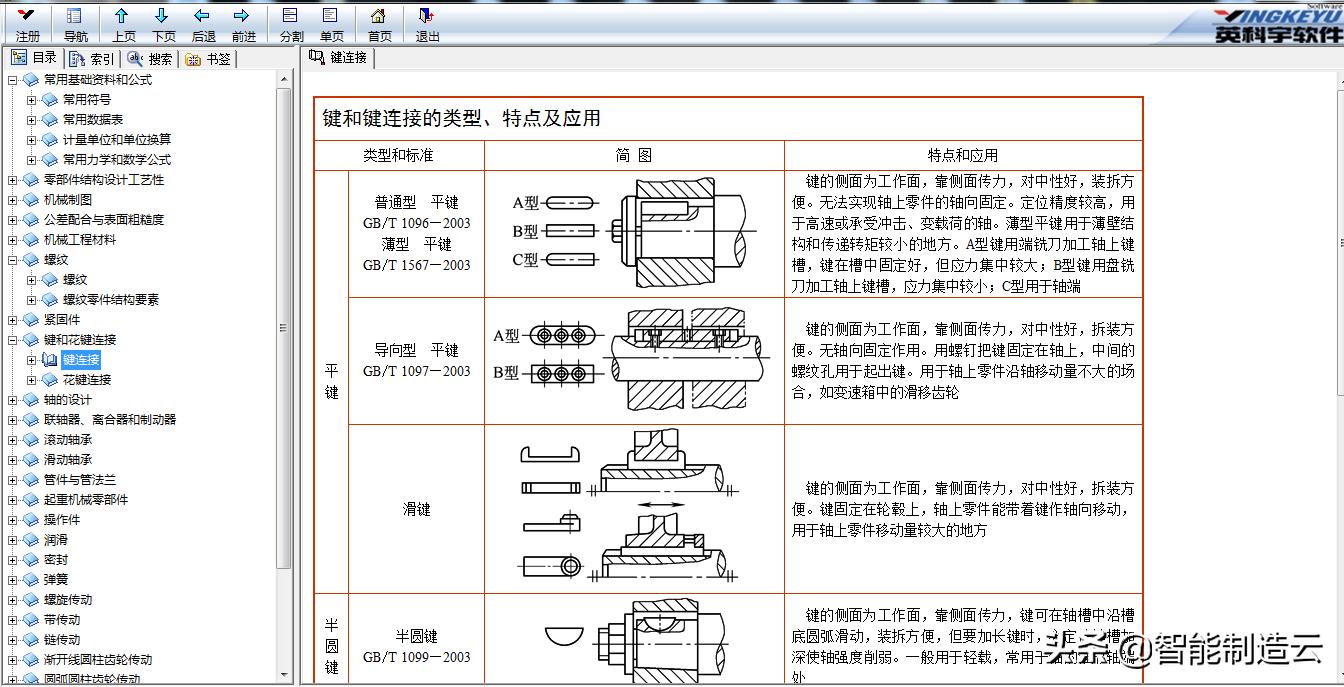This screenshot has height=687, width=1344.
Task: Expand the 常用符号 tree node
Action: coord(31,100)
